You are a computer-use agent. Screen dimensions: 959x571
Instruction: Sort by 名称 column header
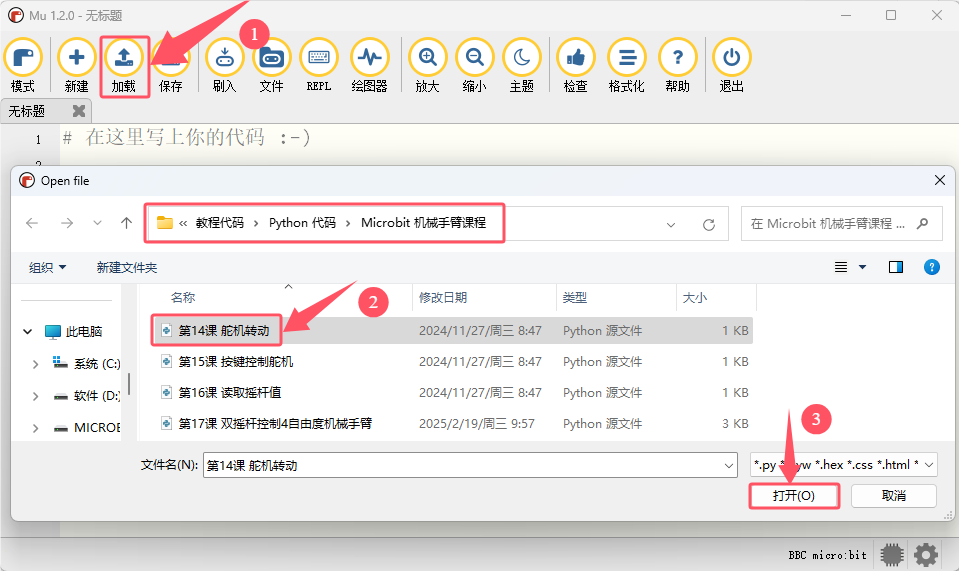tap(182, 298)
